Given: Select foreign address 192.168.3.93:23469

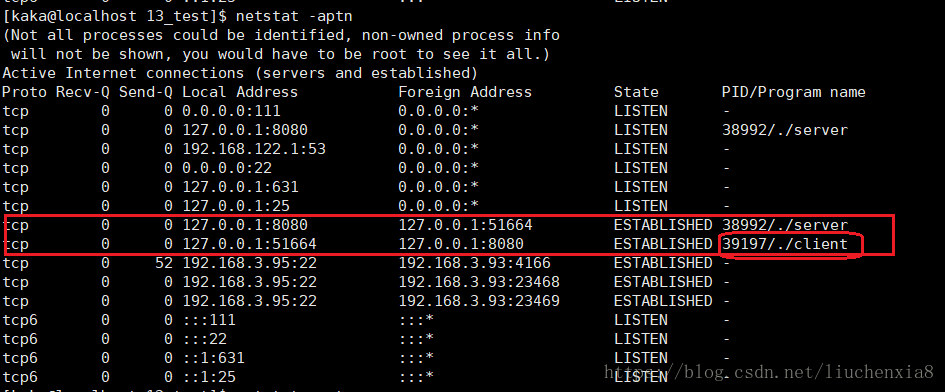Looking at the screenshot, I should (x=479, y=300).
